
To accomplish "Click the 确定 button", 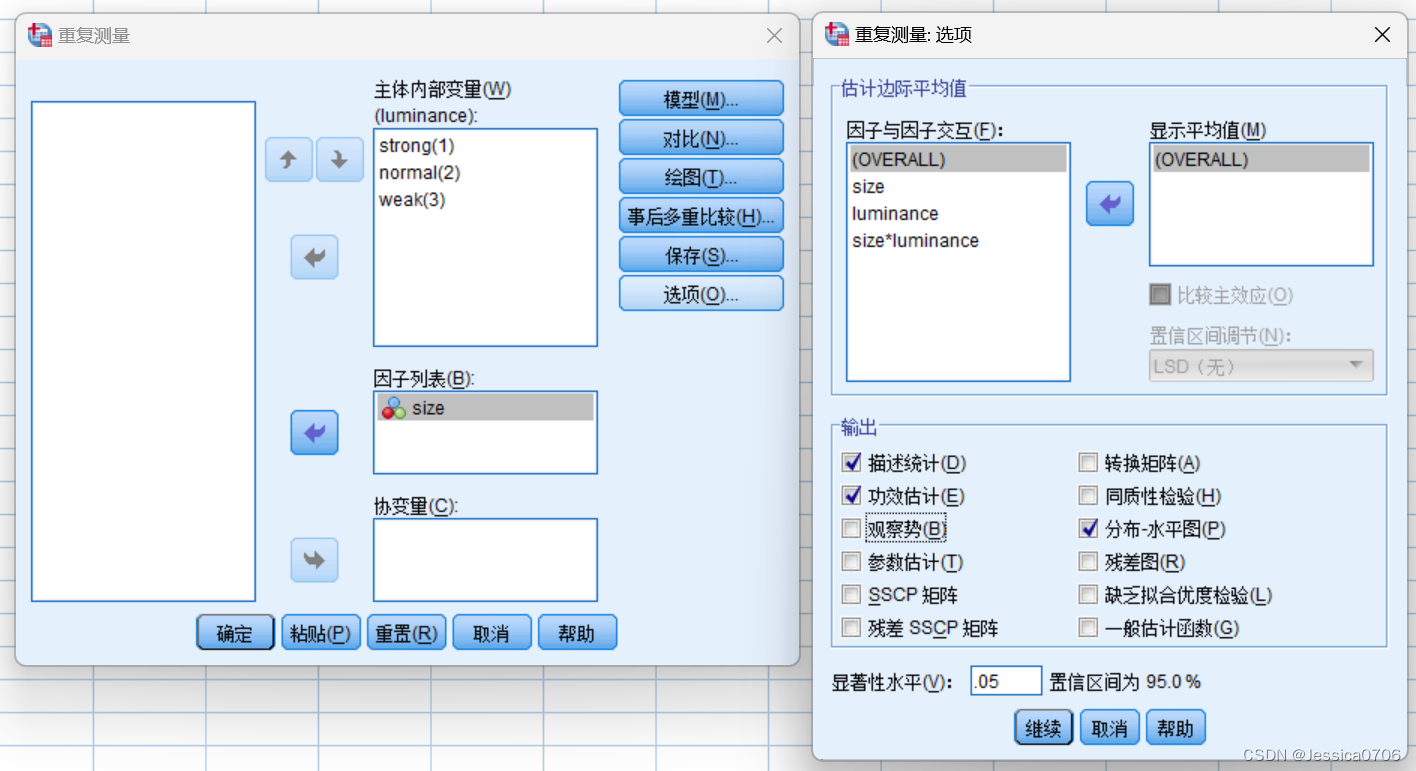I will pos(235,633).
